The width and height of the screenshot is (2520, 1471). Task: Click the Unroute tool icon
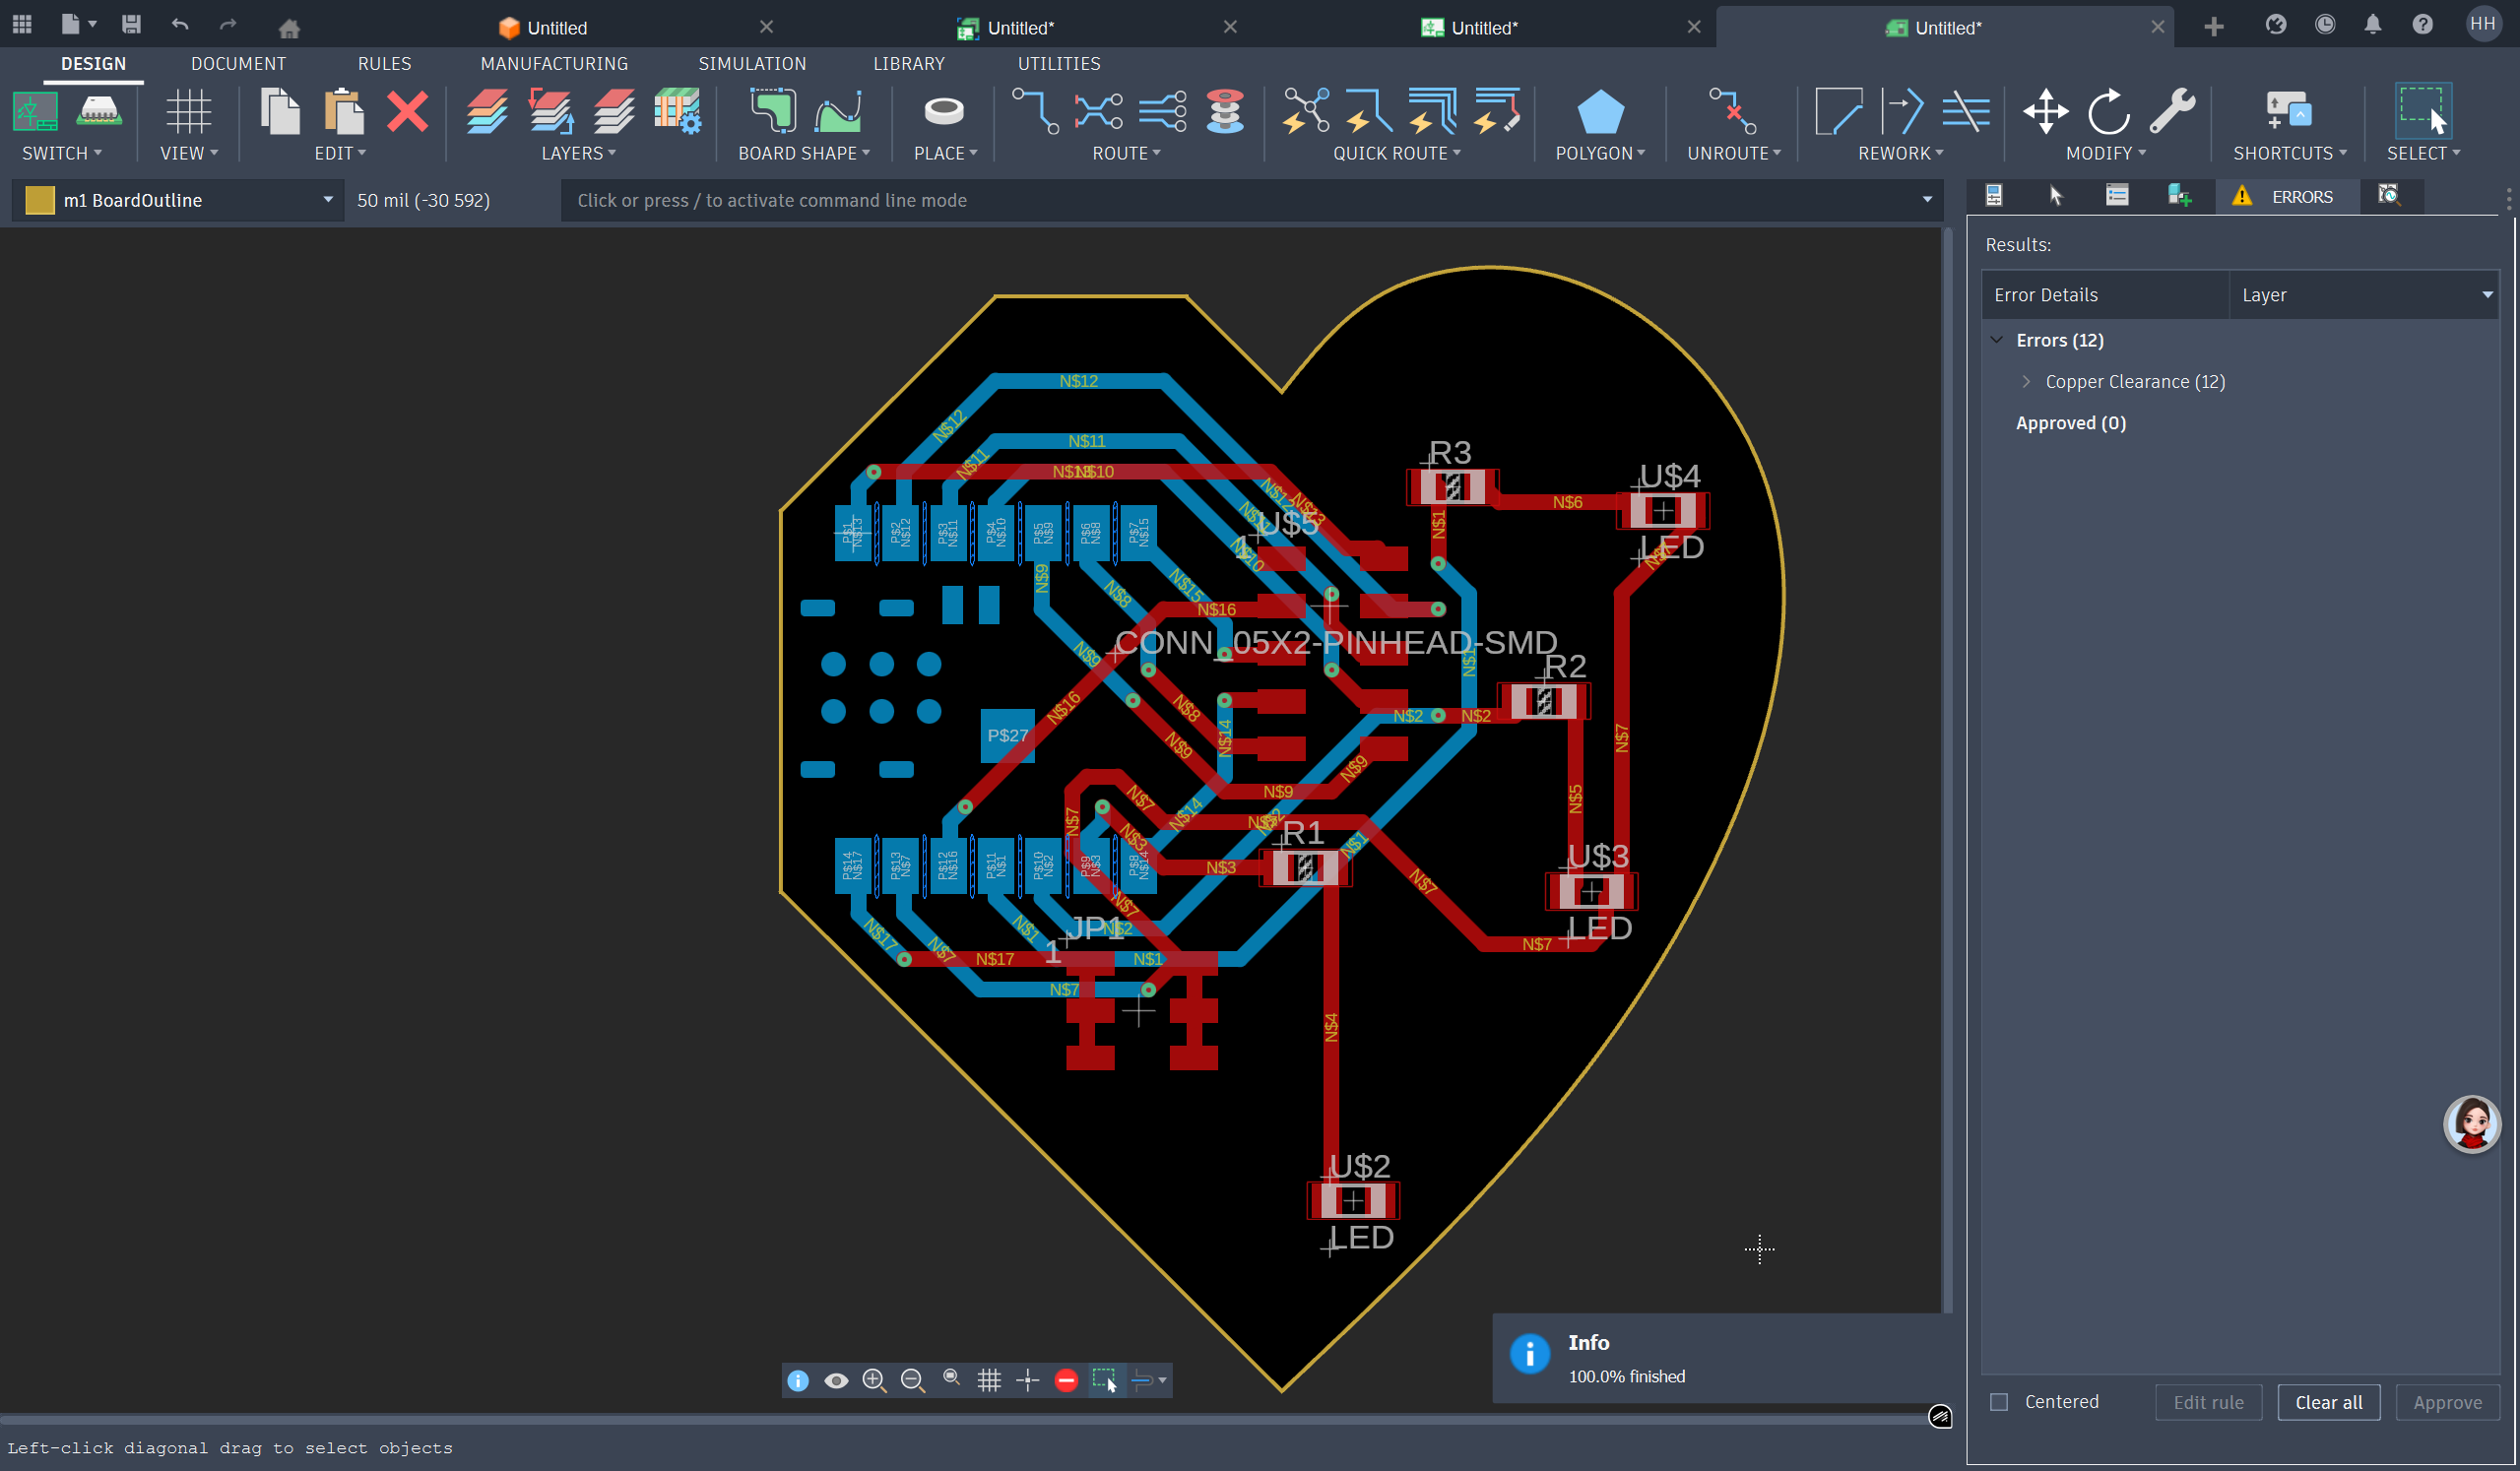[1732, 112]
